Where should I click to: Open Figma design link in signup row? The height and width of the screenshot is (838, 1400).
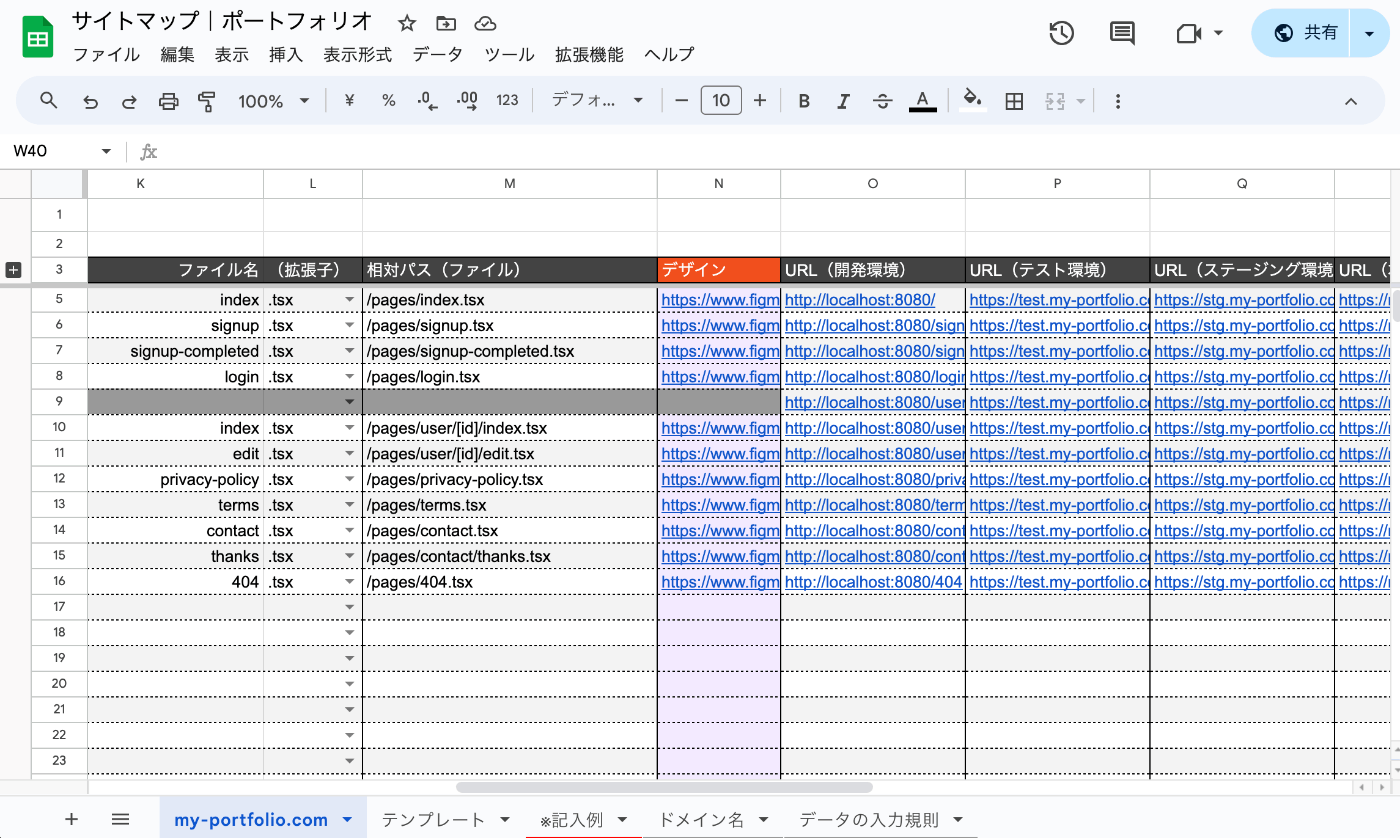[x=720, y=325]
